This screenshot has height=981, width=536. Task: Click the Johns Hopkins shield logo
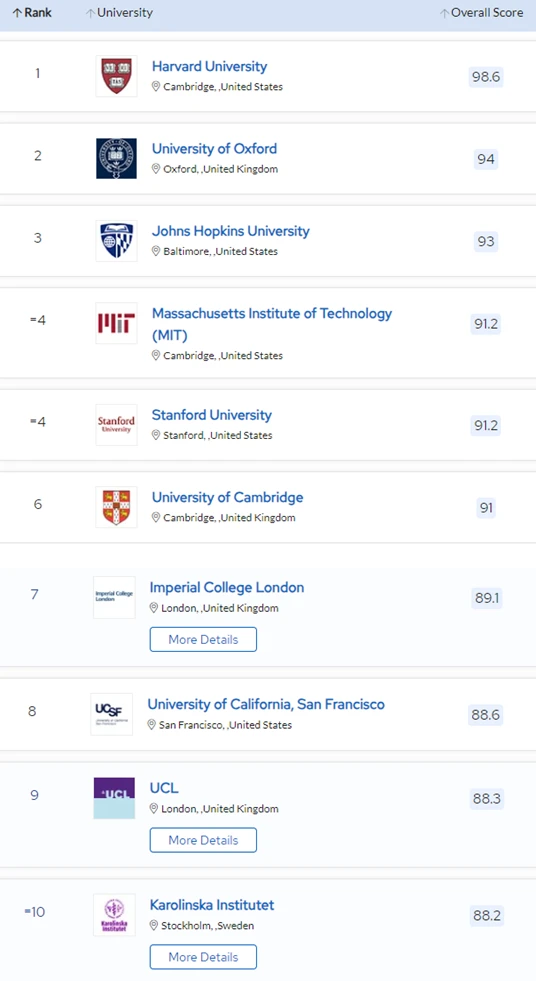(116, 241)
